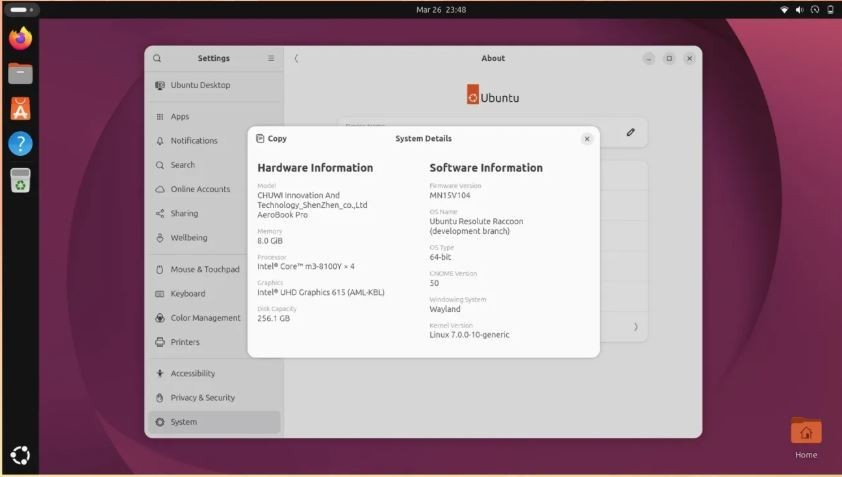Open the Search settings panel
The height and width of the screenshot is (477, 842).
[x=214, y=165]
